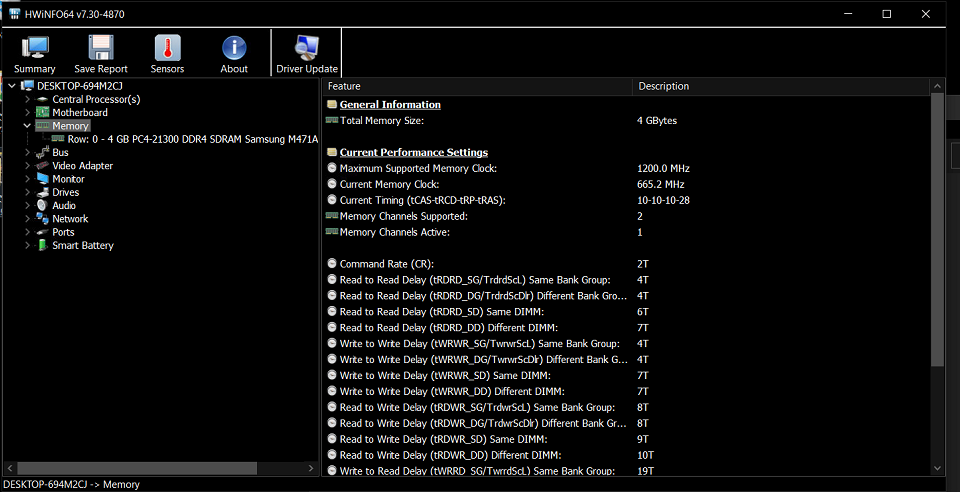Select the Maximum Supported Memory Clock row
Image resolution: width=960 pixels, height=492 pixels.
[x=626, y=168]
